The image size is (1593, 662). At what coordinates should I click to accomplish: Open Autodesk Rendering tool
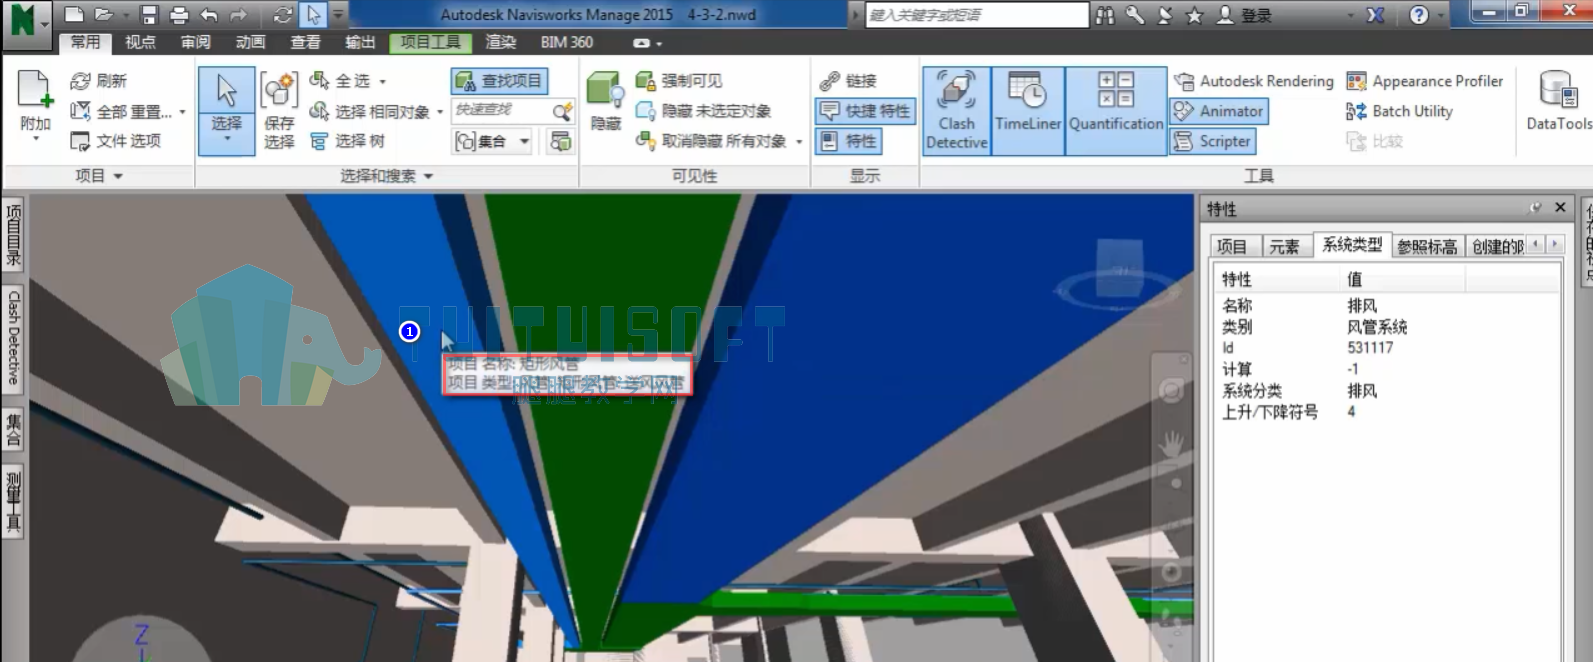point(1254,81)
